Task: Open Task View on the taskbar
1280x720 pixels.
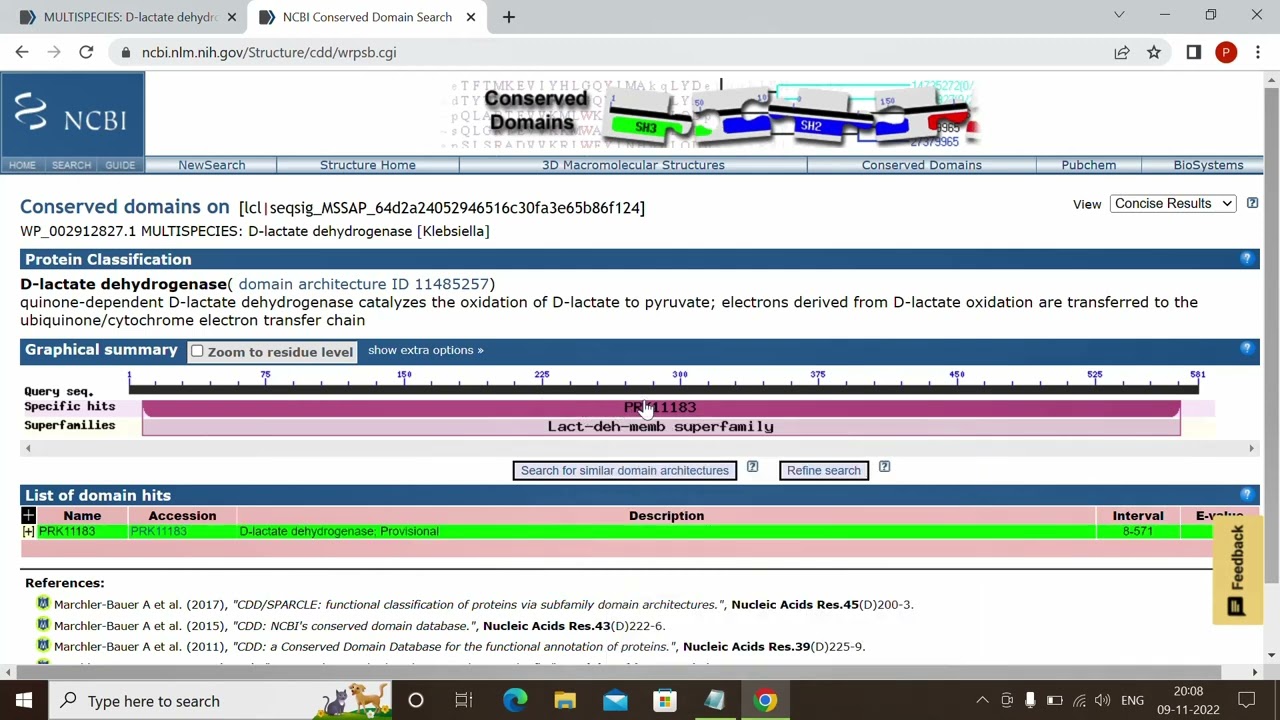Action: (463, 700)
